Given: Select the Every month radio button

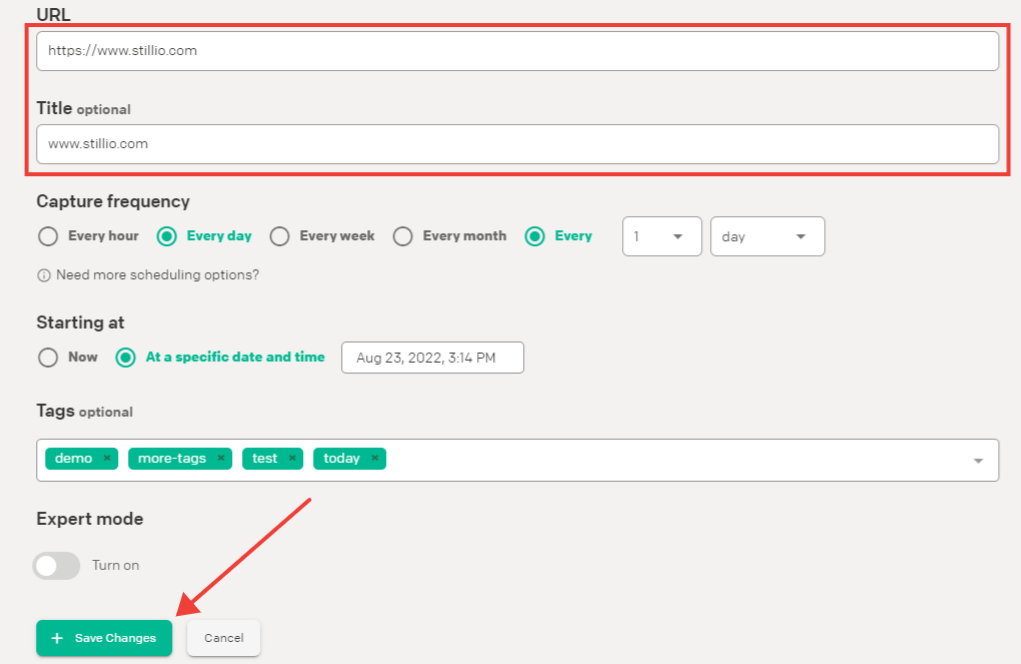Looking at the screenshot, I should (402, 236).
